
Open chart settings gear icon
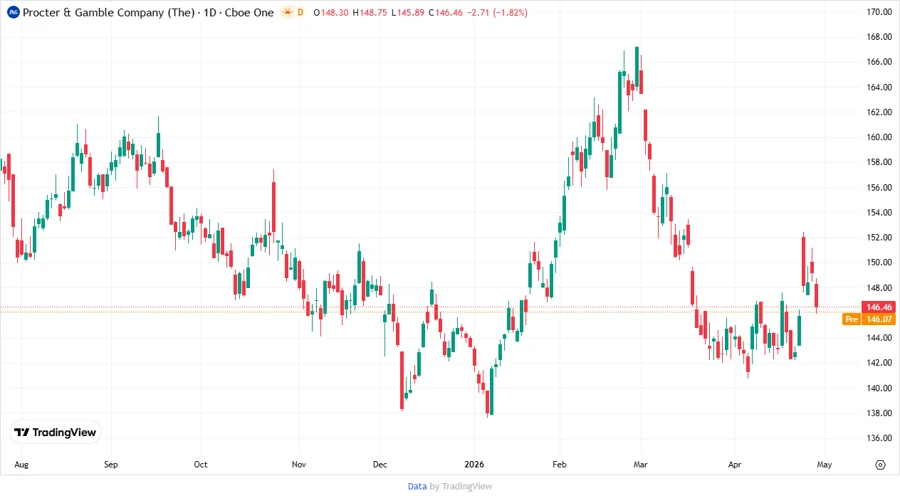pos(880,465)
